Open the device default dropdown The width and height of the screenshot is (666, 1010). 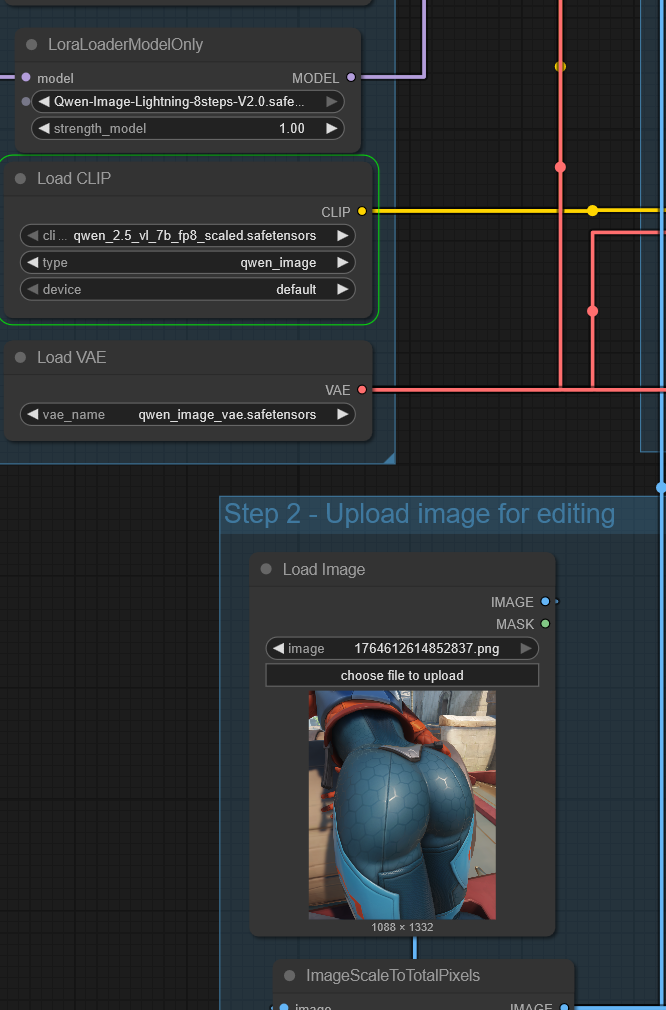pos(187,289)
